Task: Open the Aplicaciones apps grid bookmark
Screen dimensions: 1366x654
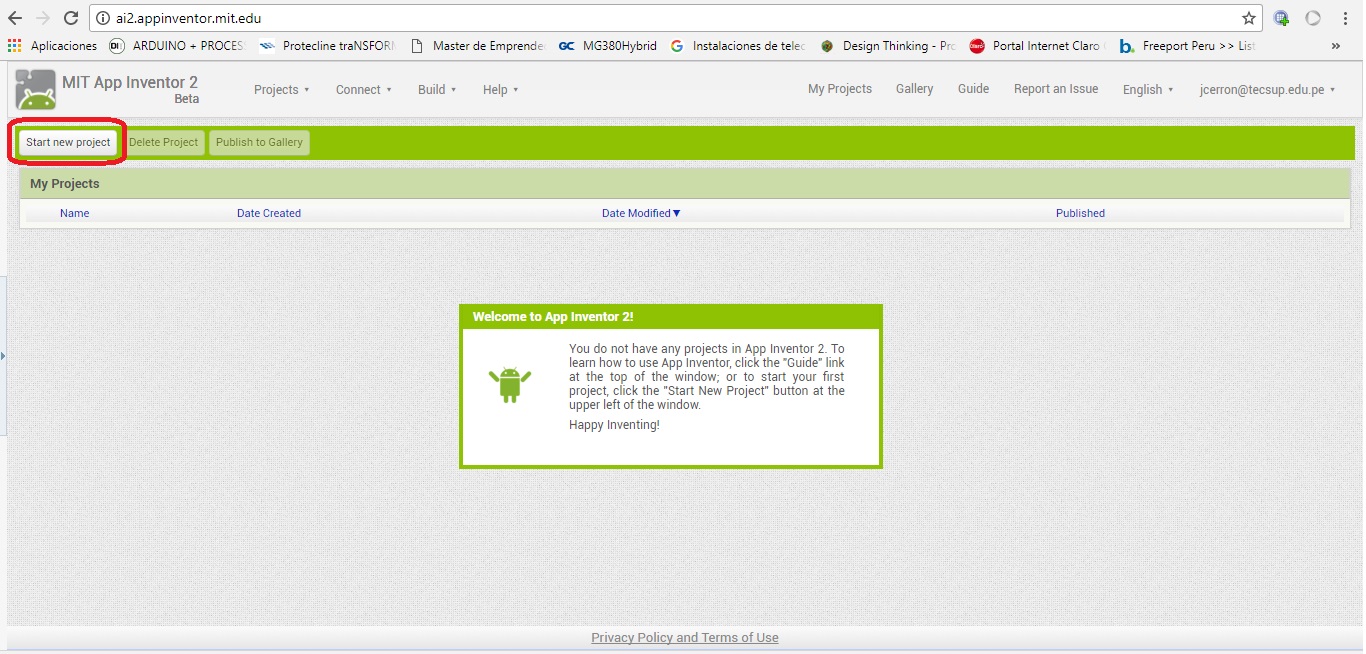Action: tap(52, 46)
